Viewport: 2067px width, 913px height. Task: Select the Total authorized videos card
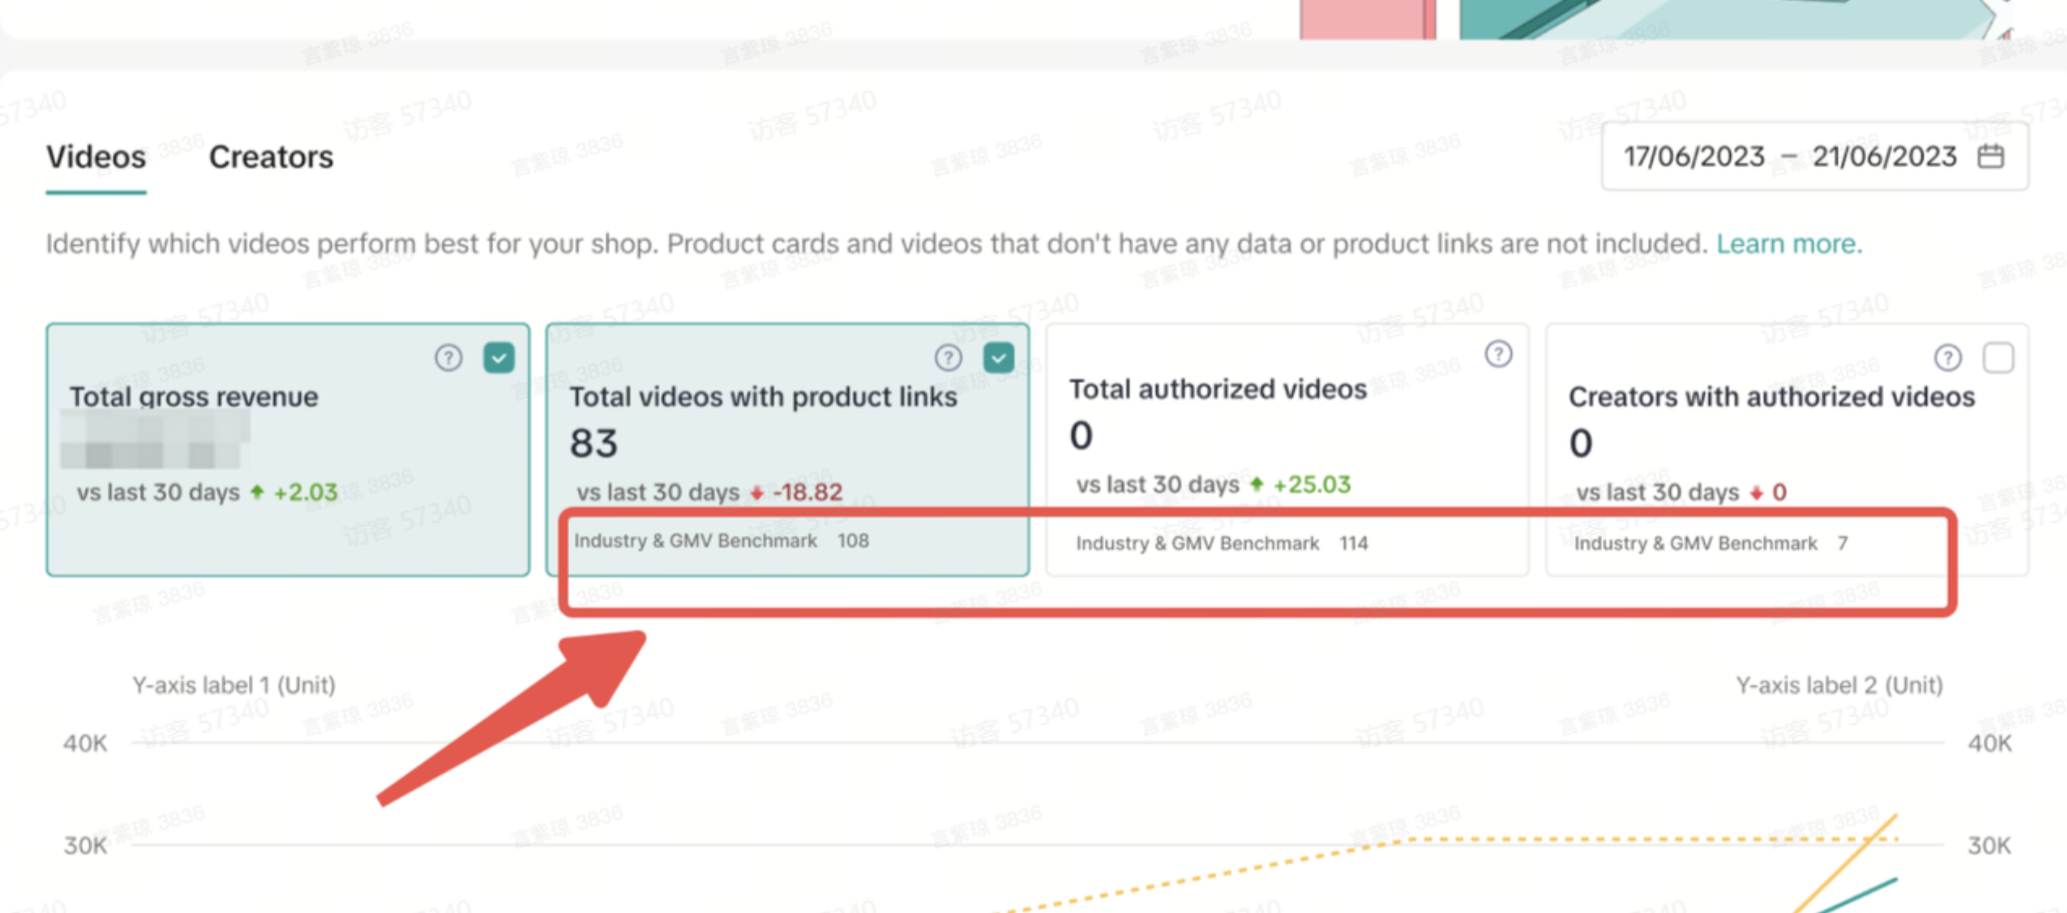click(1286, 420)
